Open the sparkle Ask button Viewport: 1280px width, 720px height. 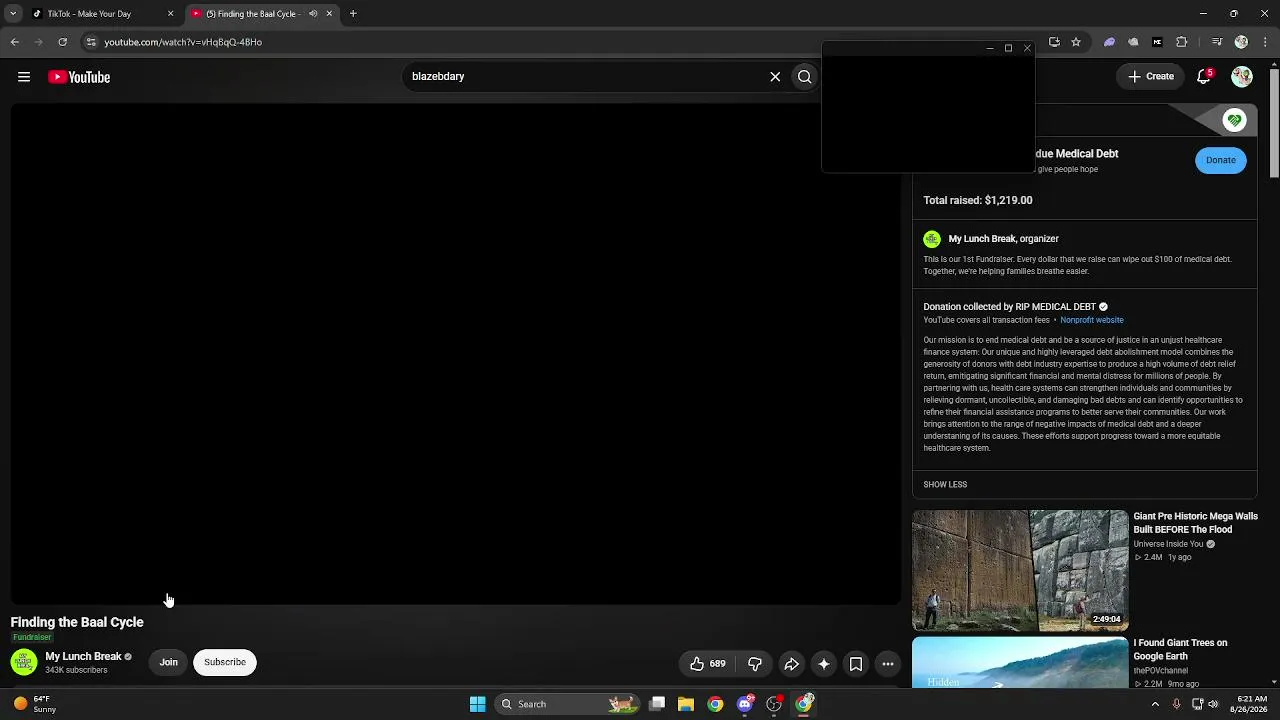pyautogui.click(x=824, y=664)
